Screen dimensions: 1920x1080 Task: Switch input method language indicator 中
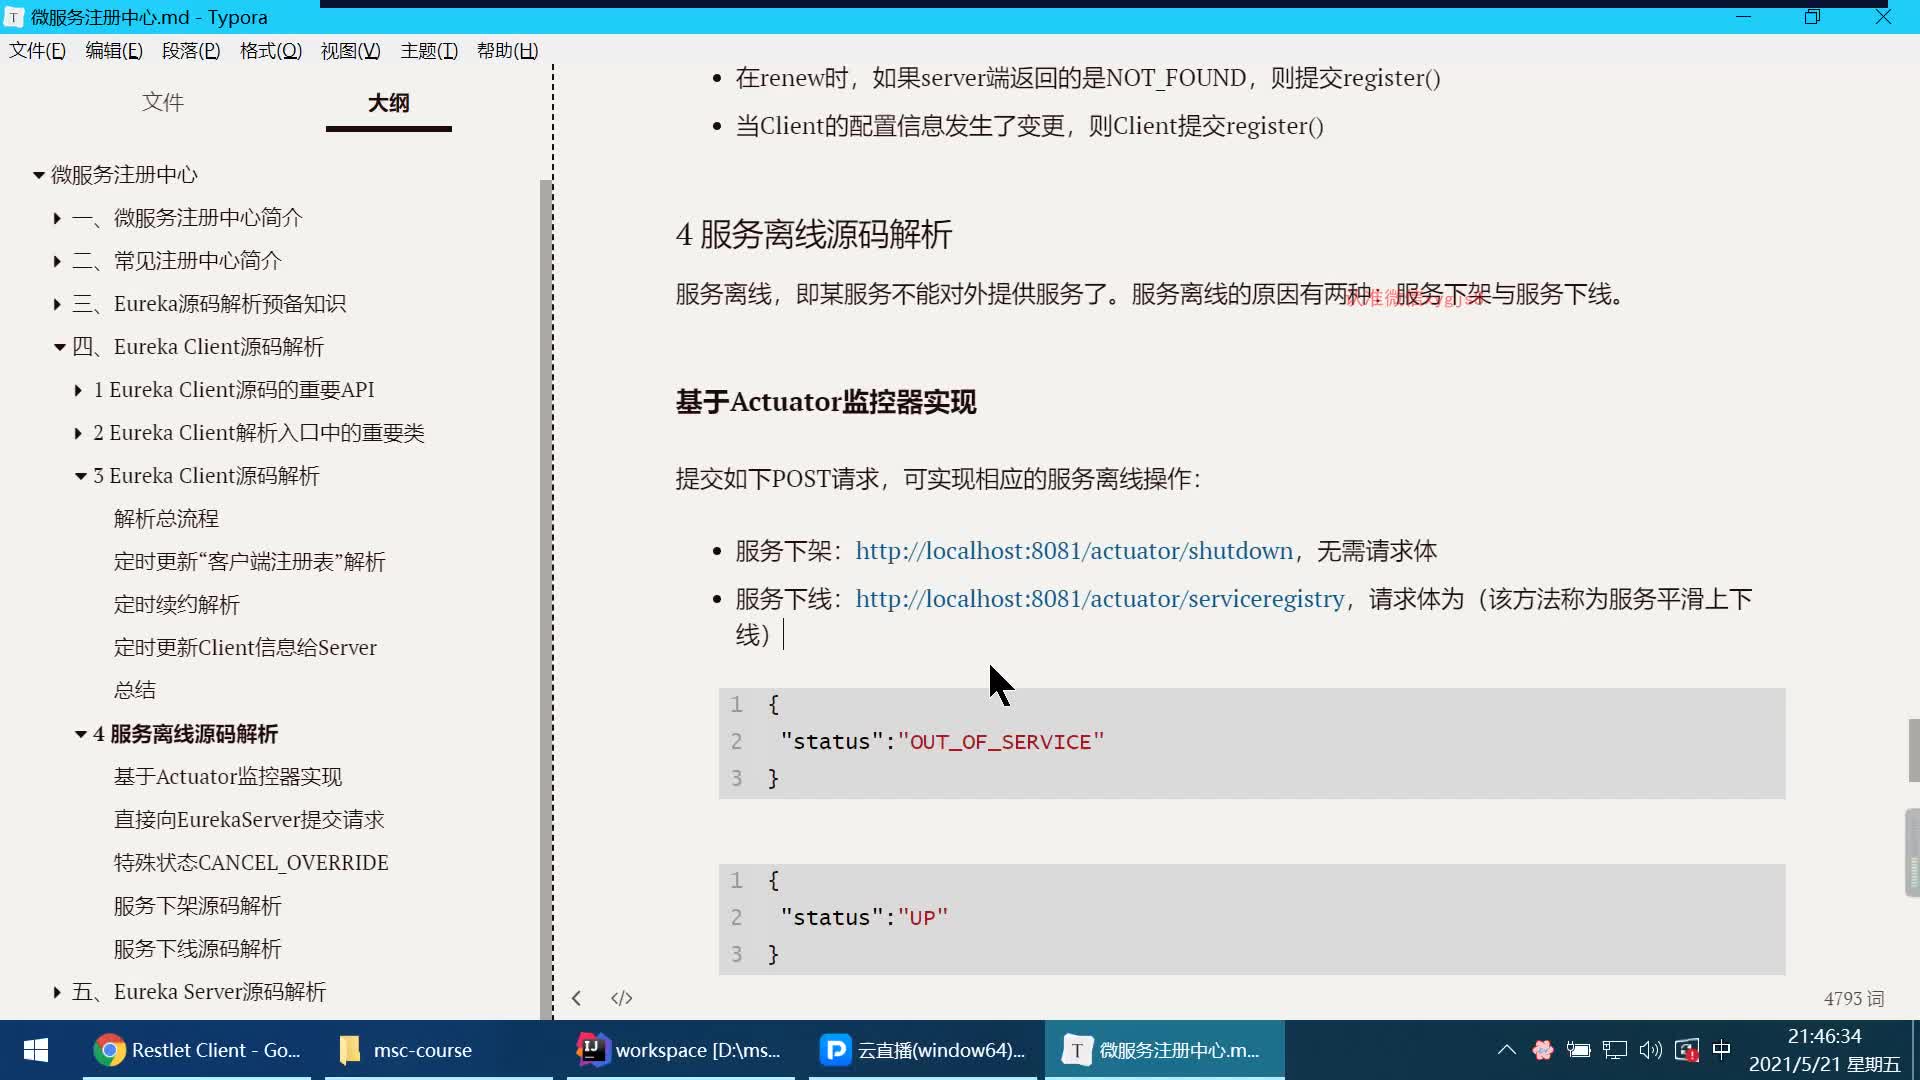click(x=1723, y=1049)
